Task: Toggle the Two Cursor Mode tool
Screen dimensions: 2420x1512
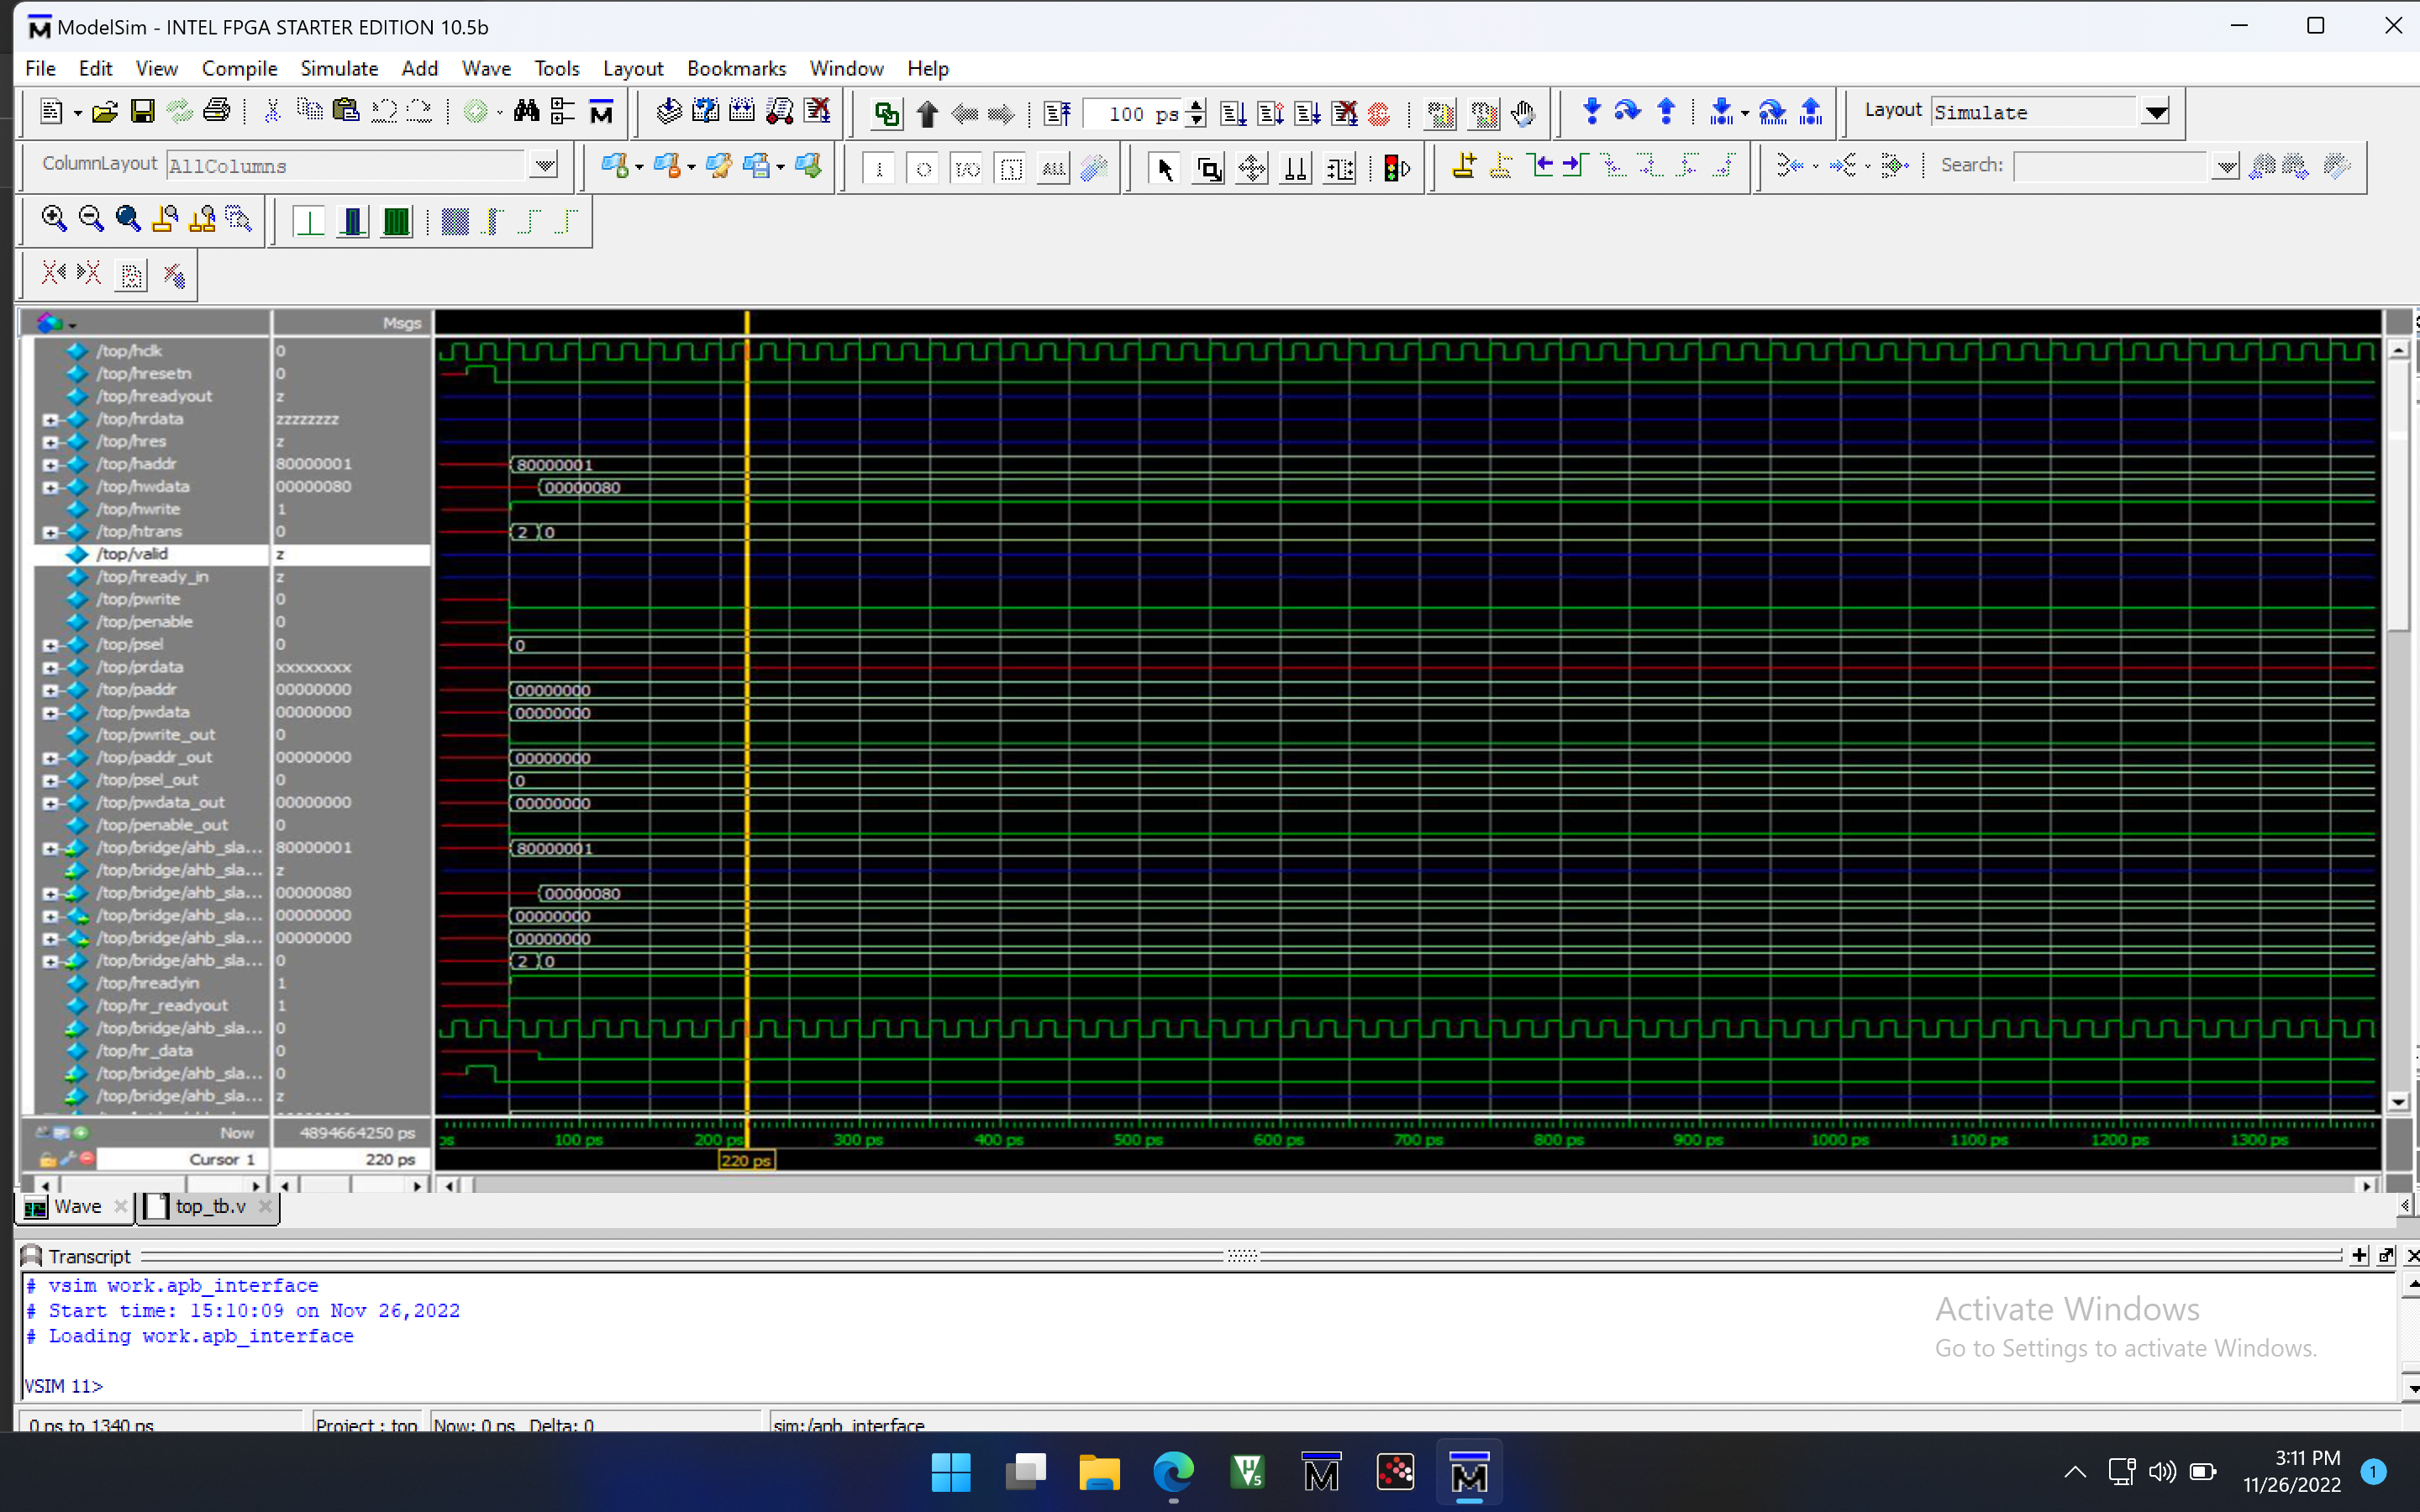Action: pos(1296,168)
